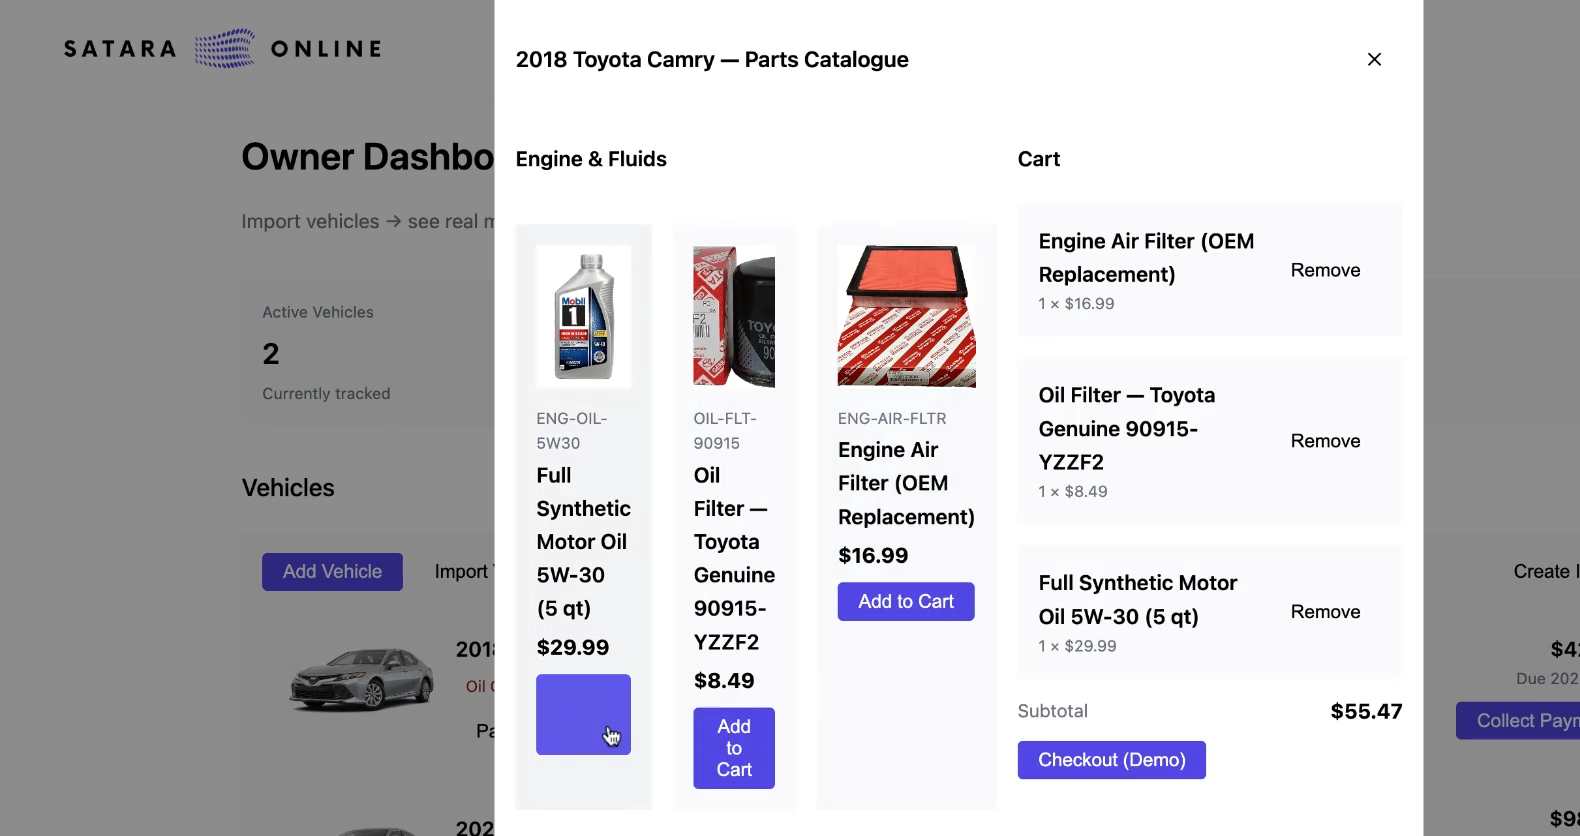Click the Satara Online logo
1580x836 pixels.
[223, 48]
